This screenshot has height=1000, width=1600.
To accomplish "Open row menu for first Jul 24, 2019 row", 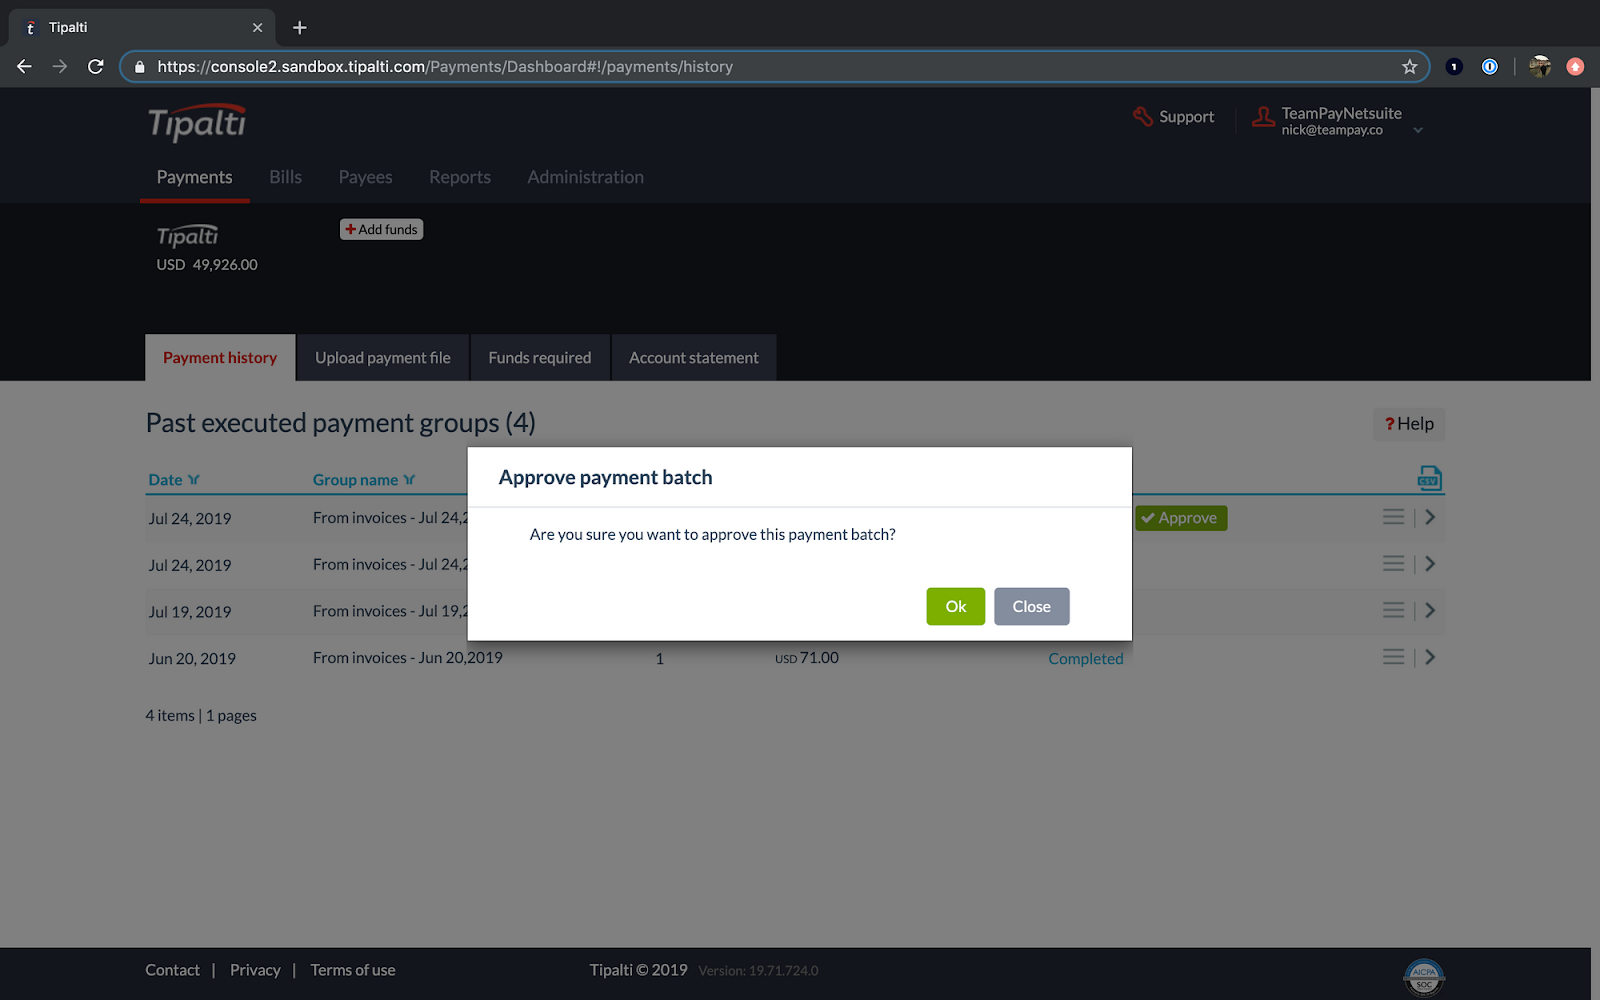I will click(x=1393, y=517).
